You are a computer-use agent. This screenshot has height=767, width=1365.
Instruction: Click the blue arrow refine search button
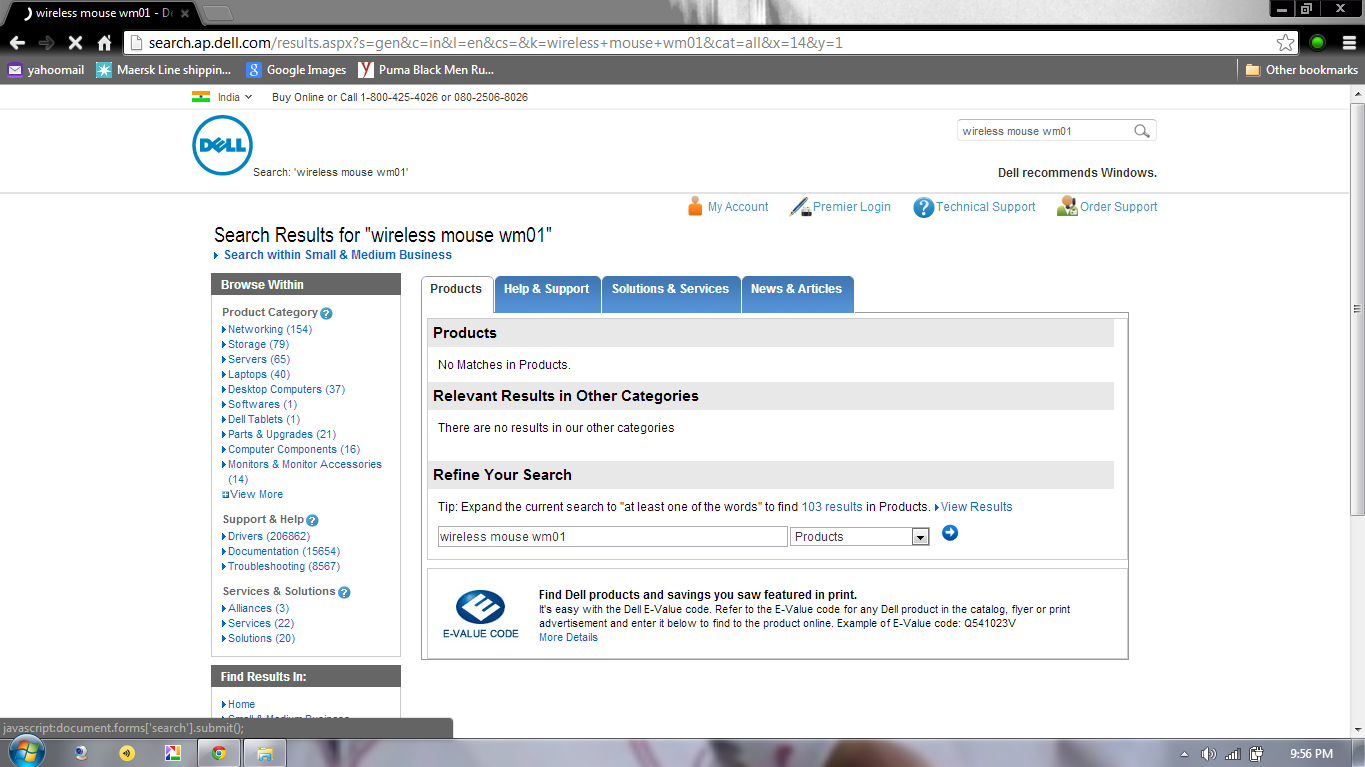(950, 533)
